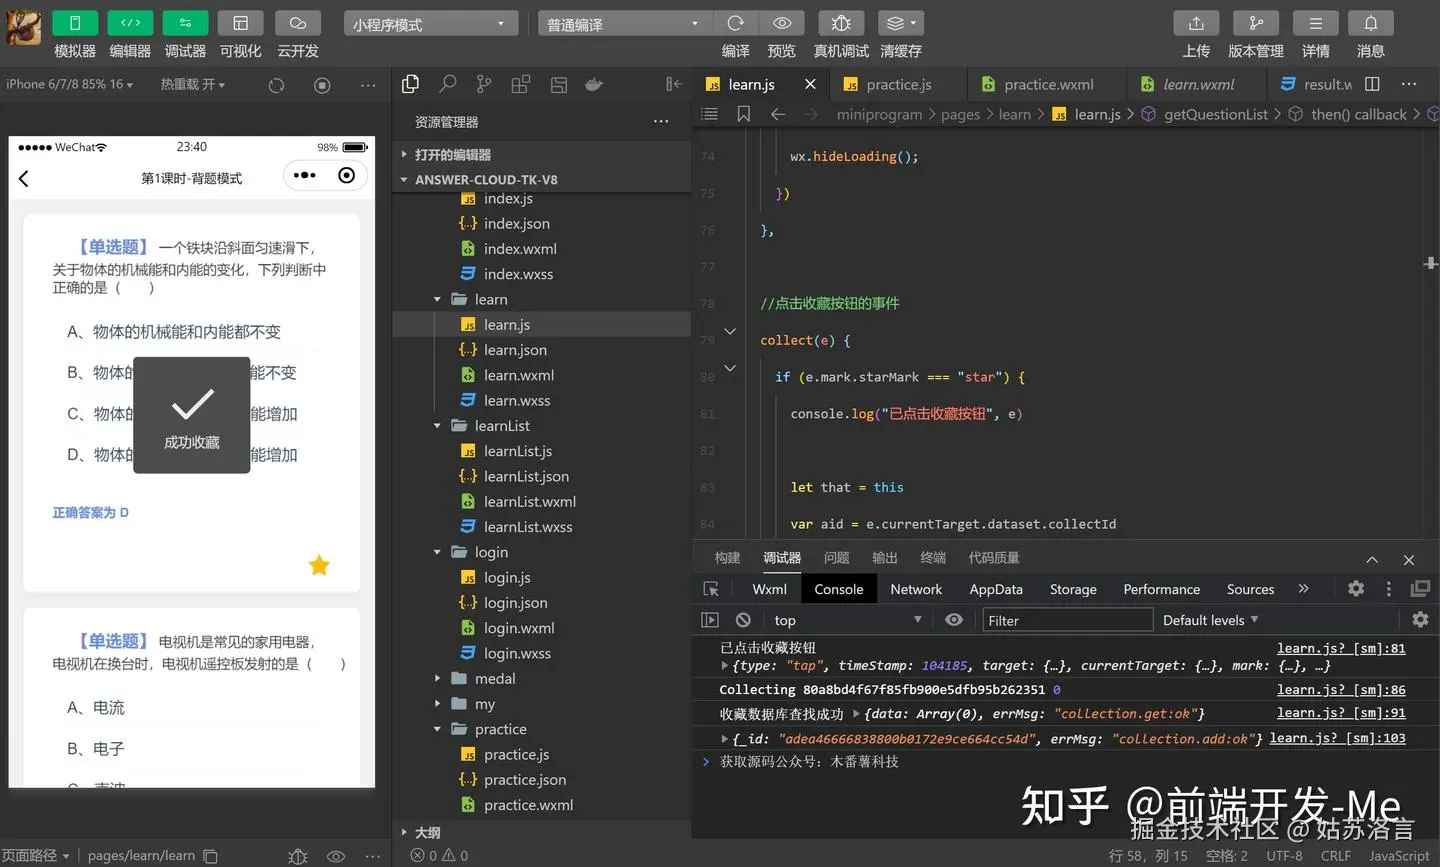
Task: Click the devtools settings gear icon
Action: pos(1356,589)
